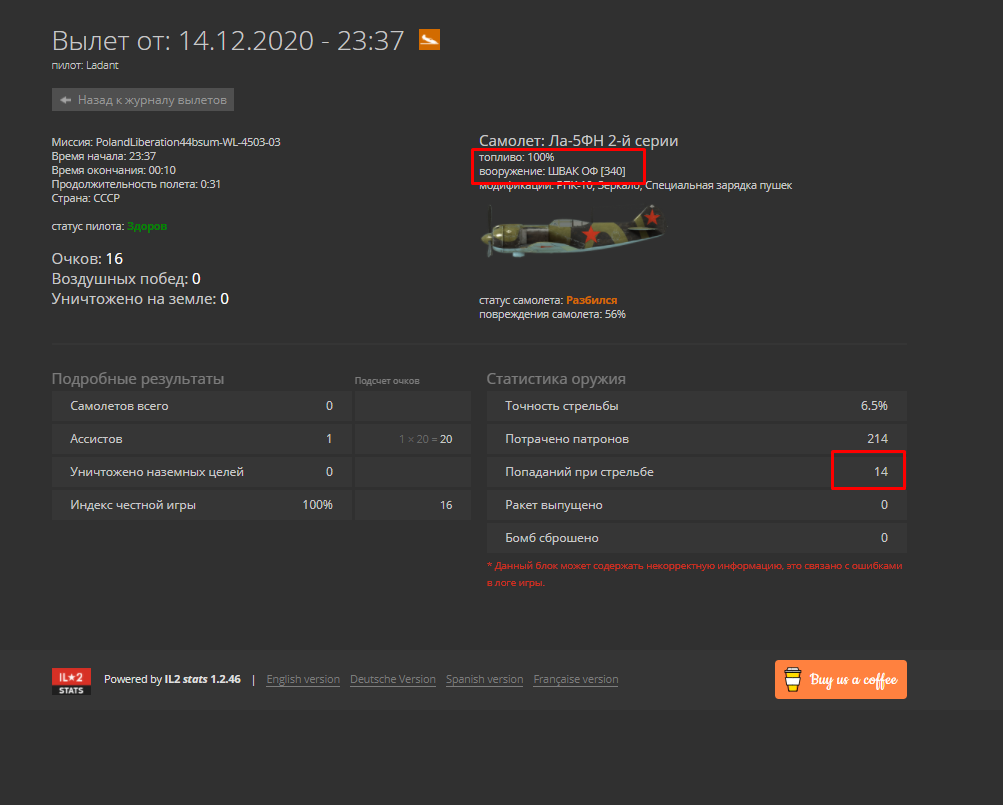This screenshot has height=805, width=1003.
Task: Click the 'Уничтожено на земле: 0' text
Action: click(140, 299)
